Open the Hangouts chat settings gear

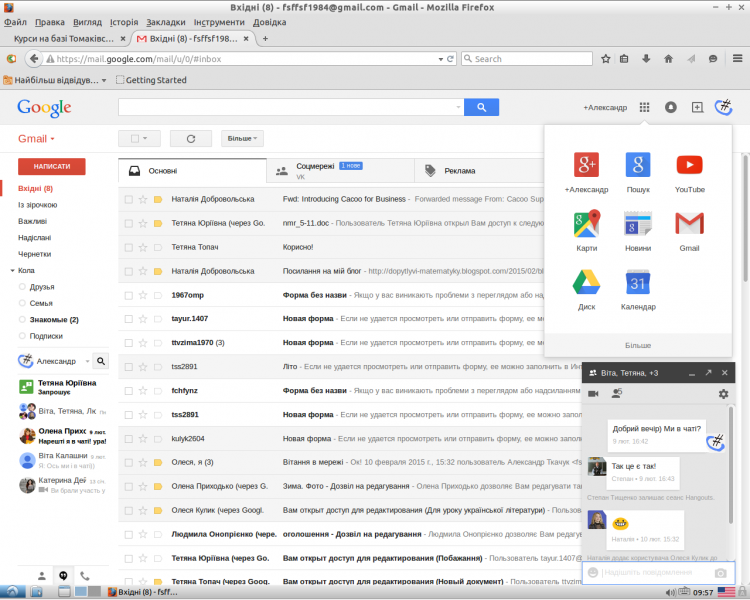pos(723,394)
